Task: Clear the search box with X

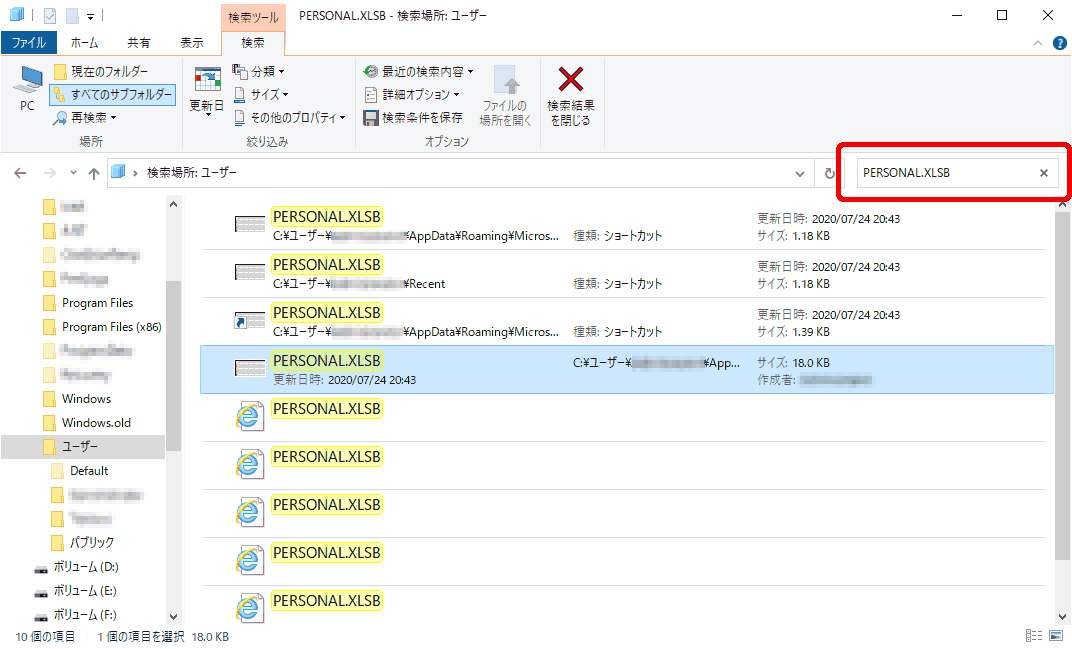Action: 1044,173
